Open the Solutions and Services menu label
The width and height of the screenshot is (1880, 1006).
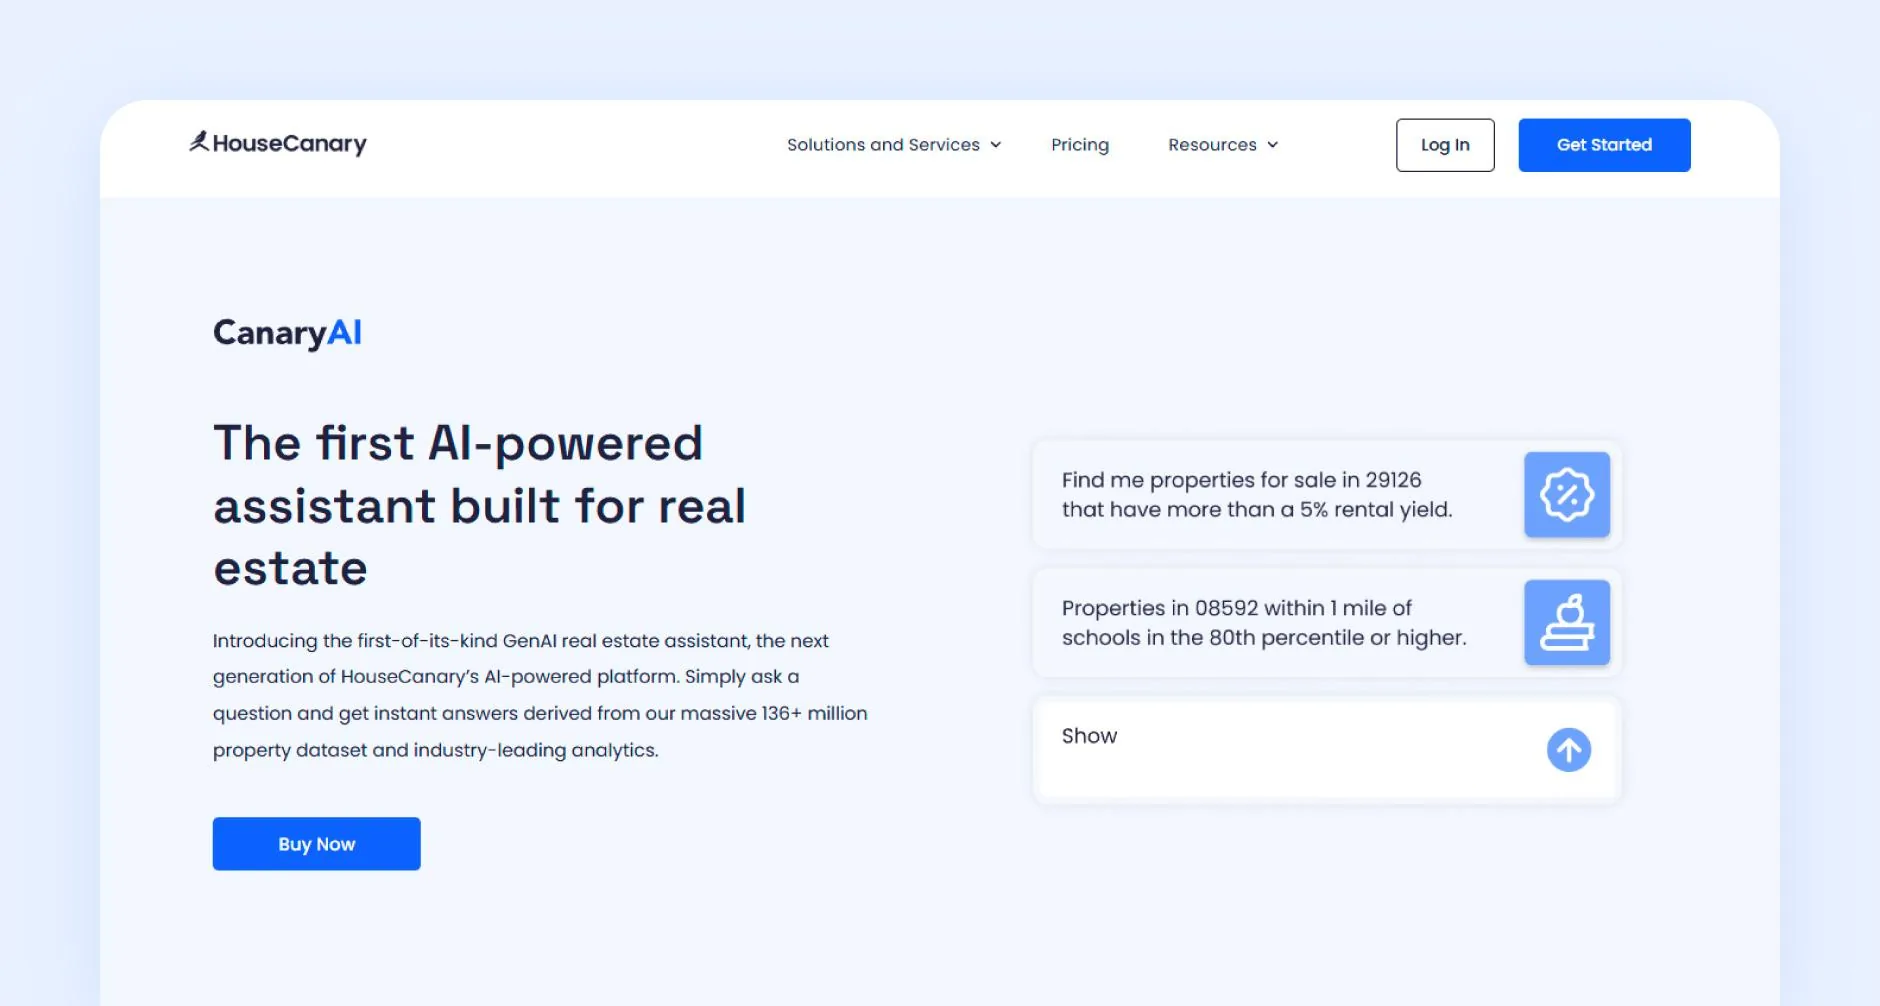[x=883, y=145]
